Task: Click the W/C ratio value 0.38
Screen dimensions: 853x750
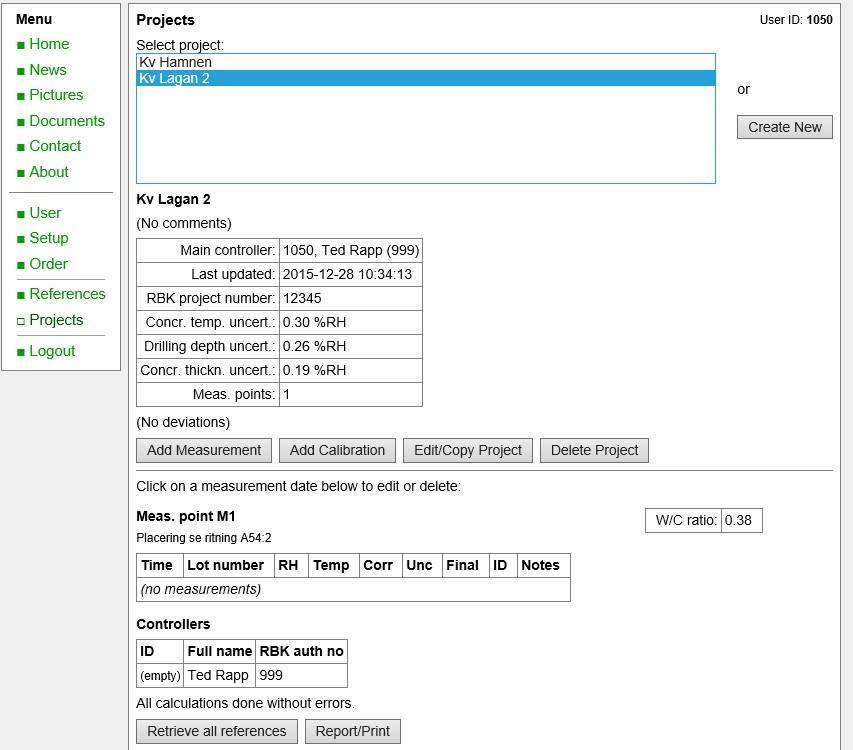Action: click(741, 520)
